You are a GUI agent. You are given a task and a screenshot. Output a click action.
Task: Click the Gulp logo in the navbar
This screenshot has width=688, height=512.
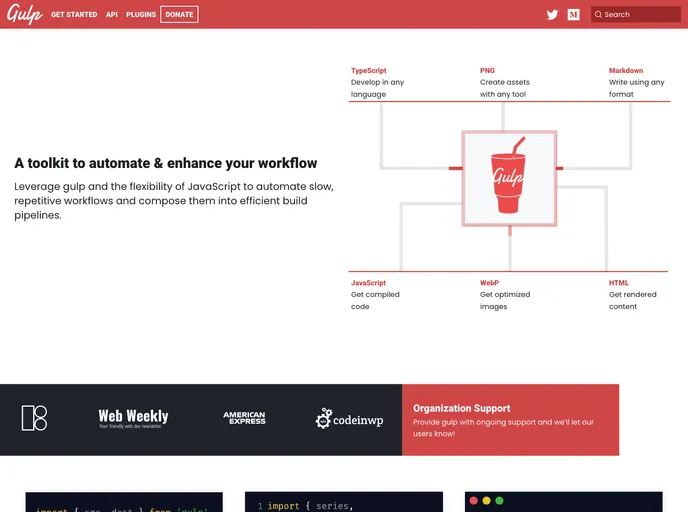pos(25,14)
